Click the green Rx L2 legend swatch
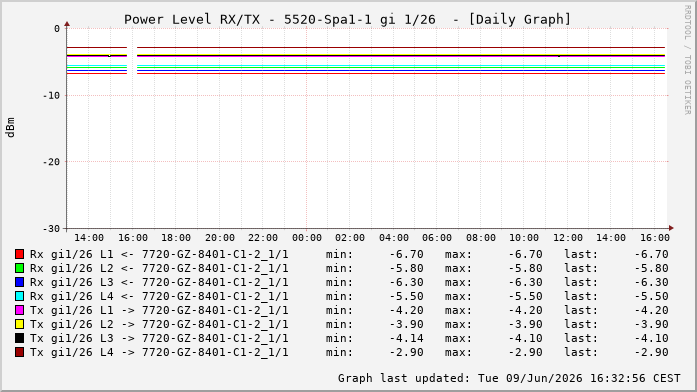697x392 pixels. coord(19,268)
